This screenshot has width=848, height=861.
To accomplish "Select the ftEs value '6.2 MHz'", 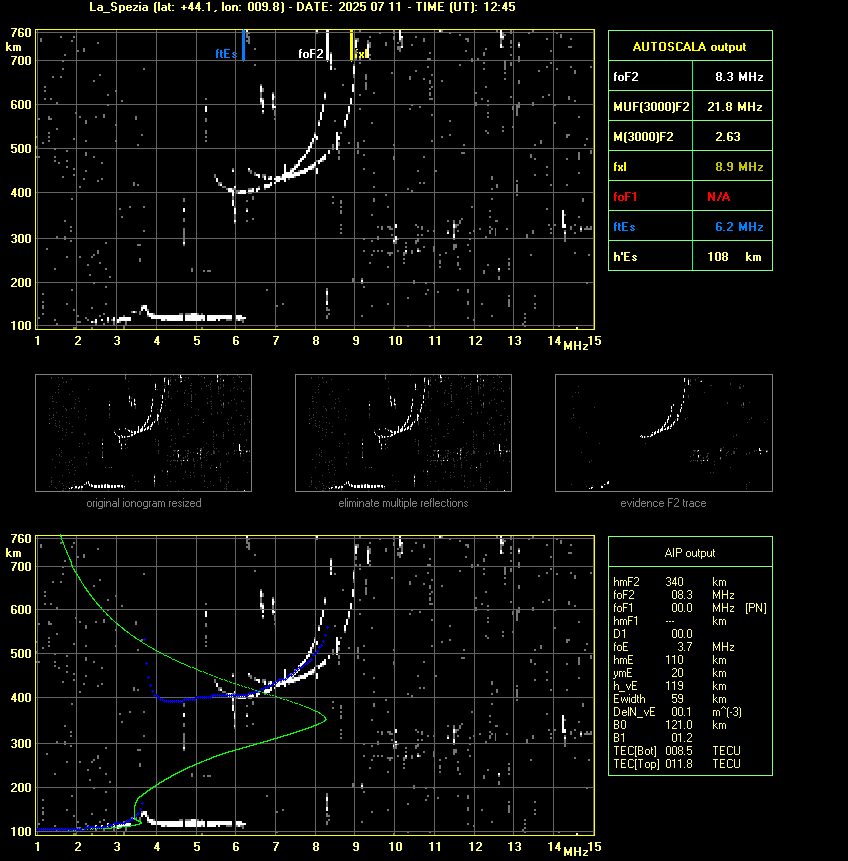I will click(739, 226).
